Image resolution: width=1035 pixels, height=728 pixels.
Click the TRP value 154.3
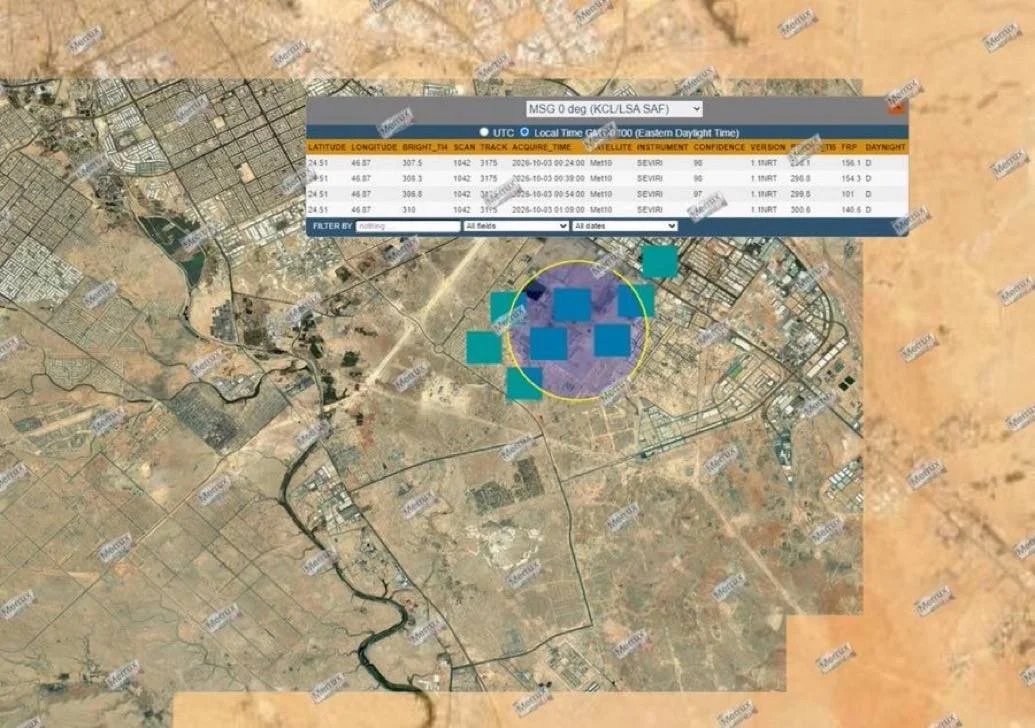pyautogui.click(x=851, y=178)
